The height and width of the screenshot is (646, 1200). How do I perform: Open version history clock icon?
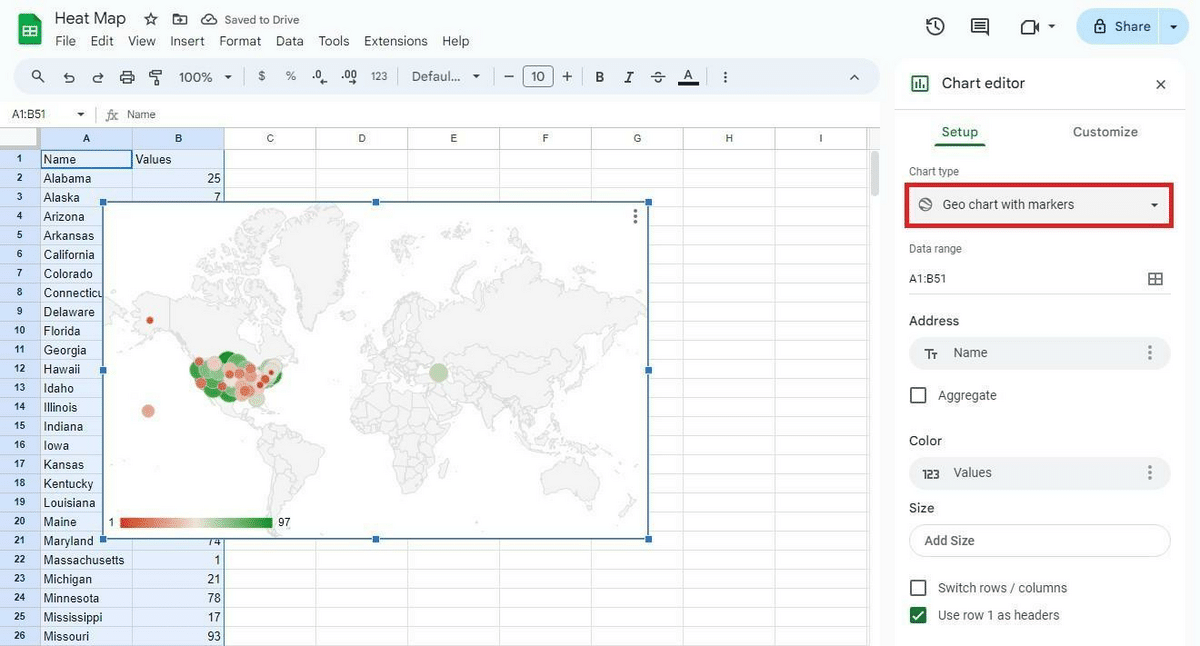click(935, 27)
